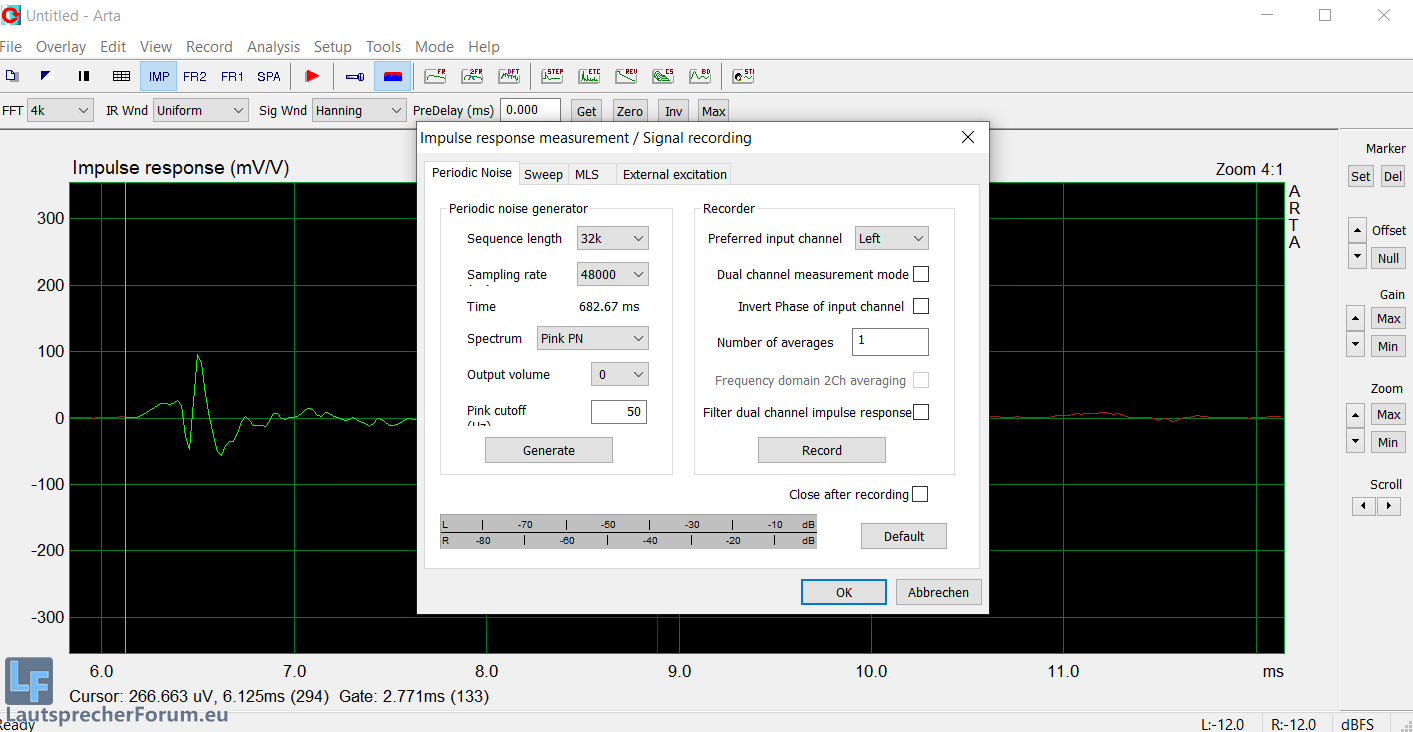Image resolution: width=1413 pixels, height=732 pixels.
Task: Click the Number of averages field
Action: click(890, 342)
